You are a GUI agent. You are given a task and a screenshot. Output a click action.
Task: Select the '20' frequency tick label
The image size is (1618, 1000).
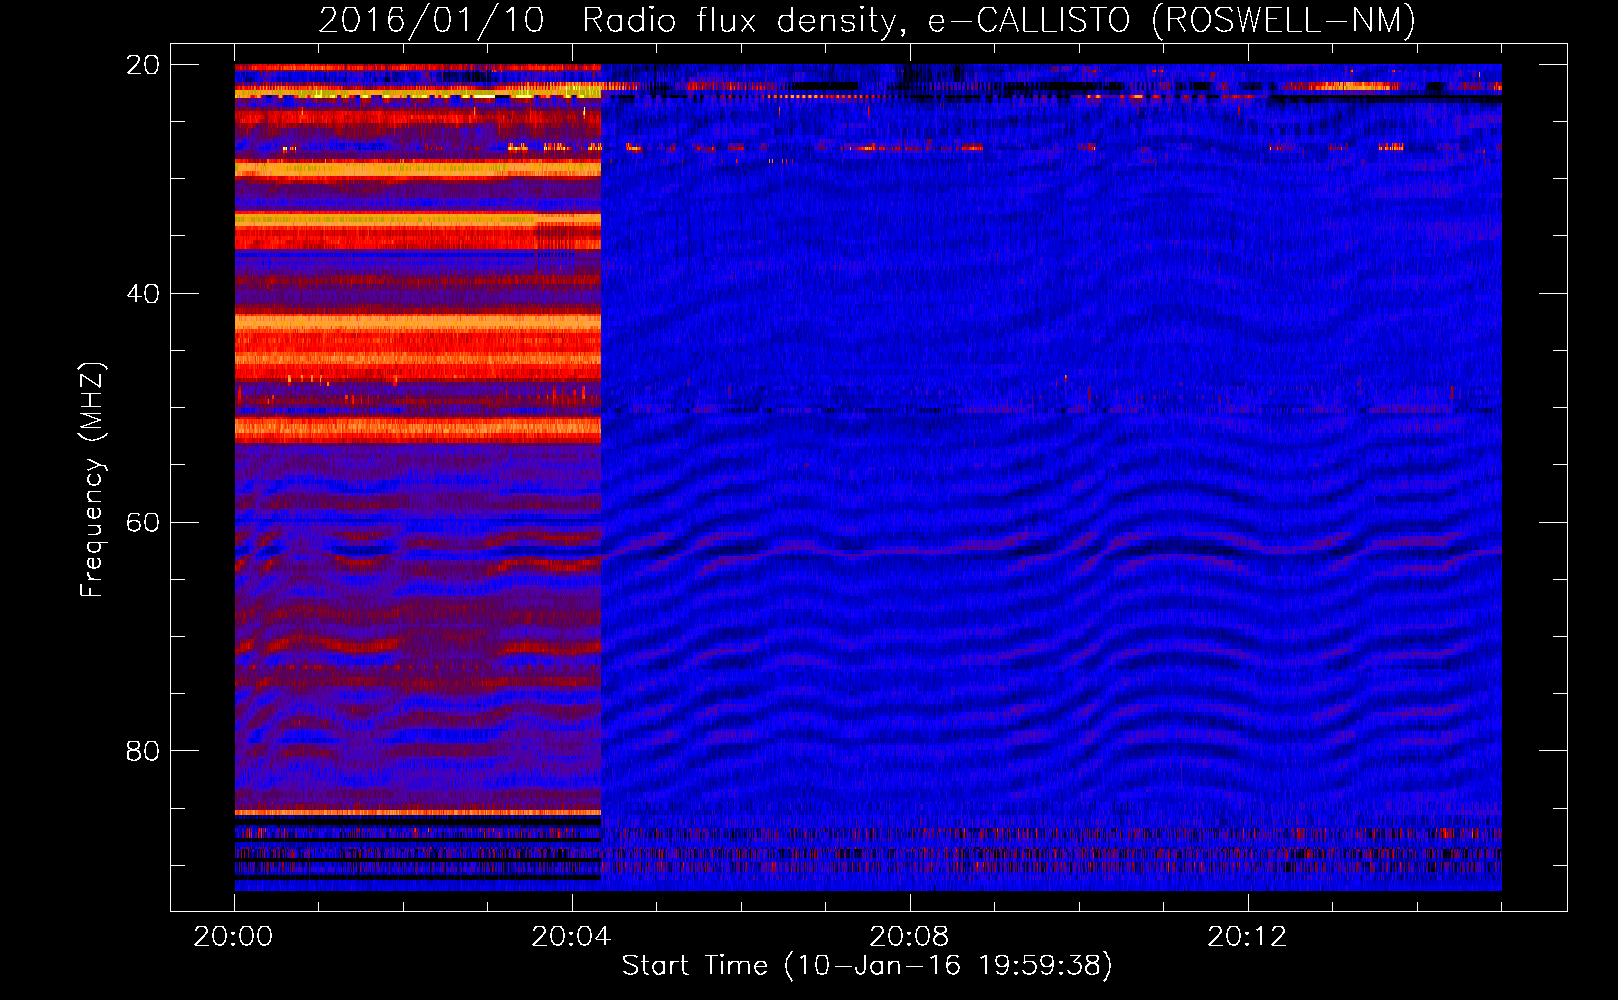[x=143, y=65]
